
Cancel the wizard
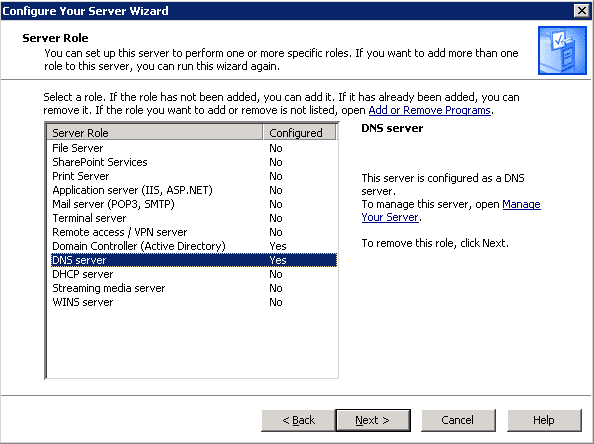pyautogui.click(x=458, y=420)
